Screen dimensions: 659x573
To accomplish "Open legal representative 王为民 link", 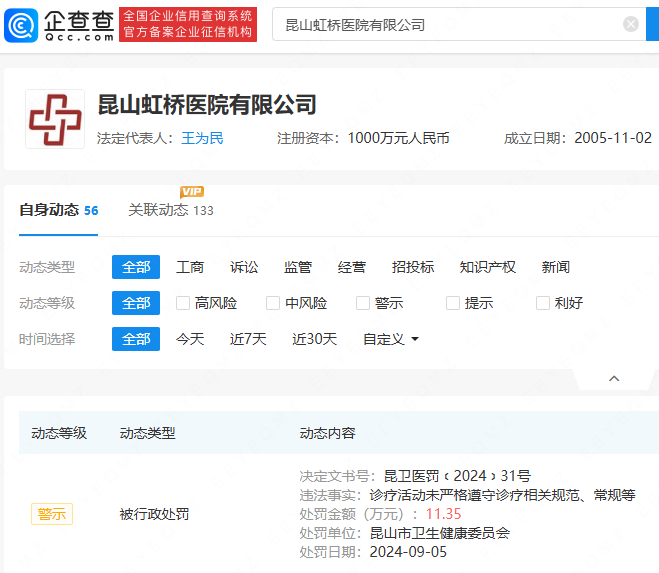I will (x=202, y=138).
